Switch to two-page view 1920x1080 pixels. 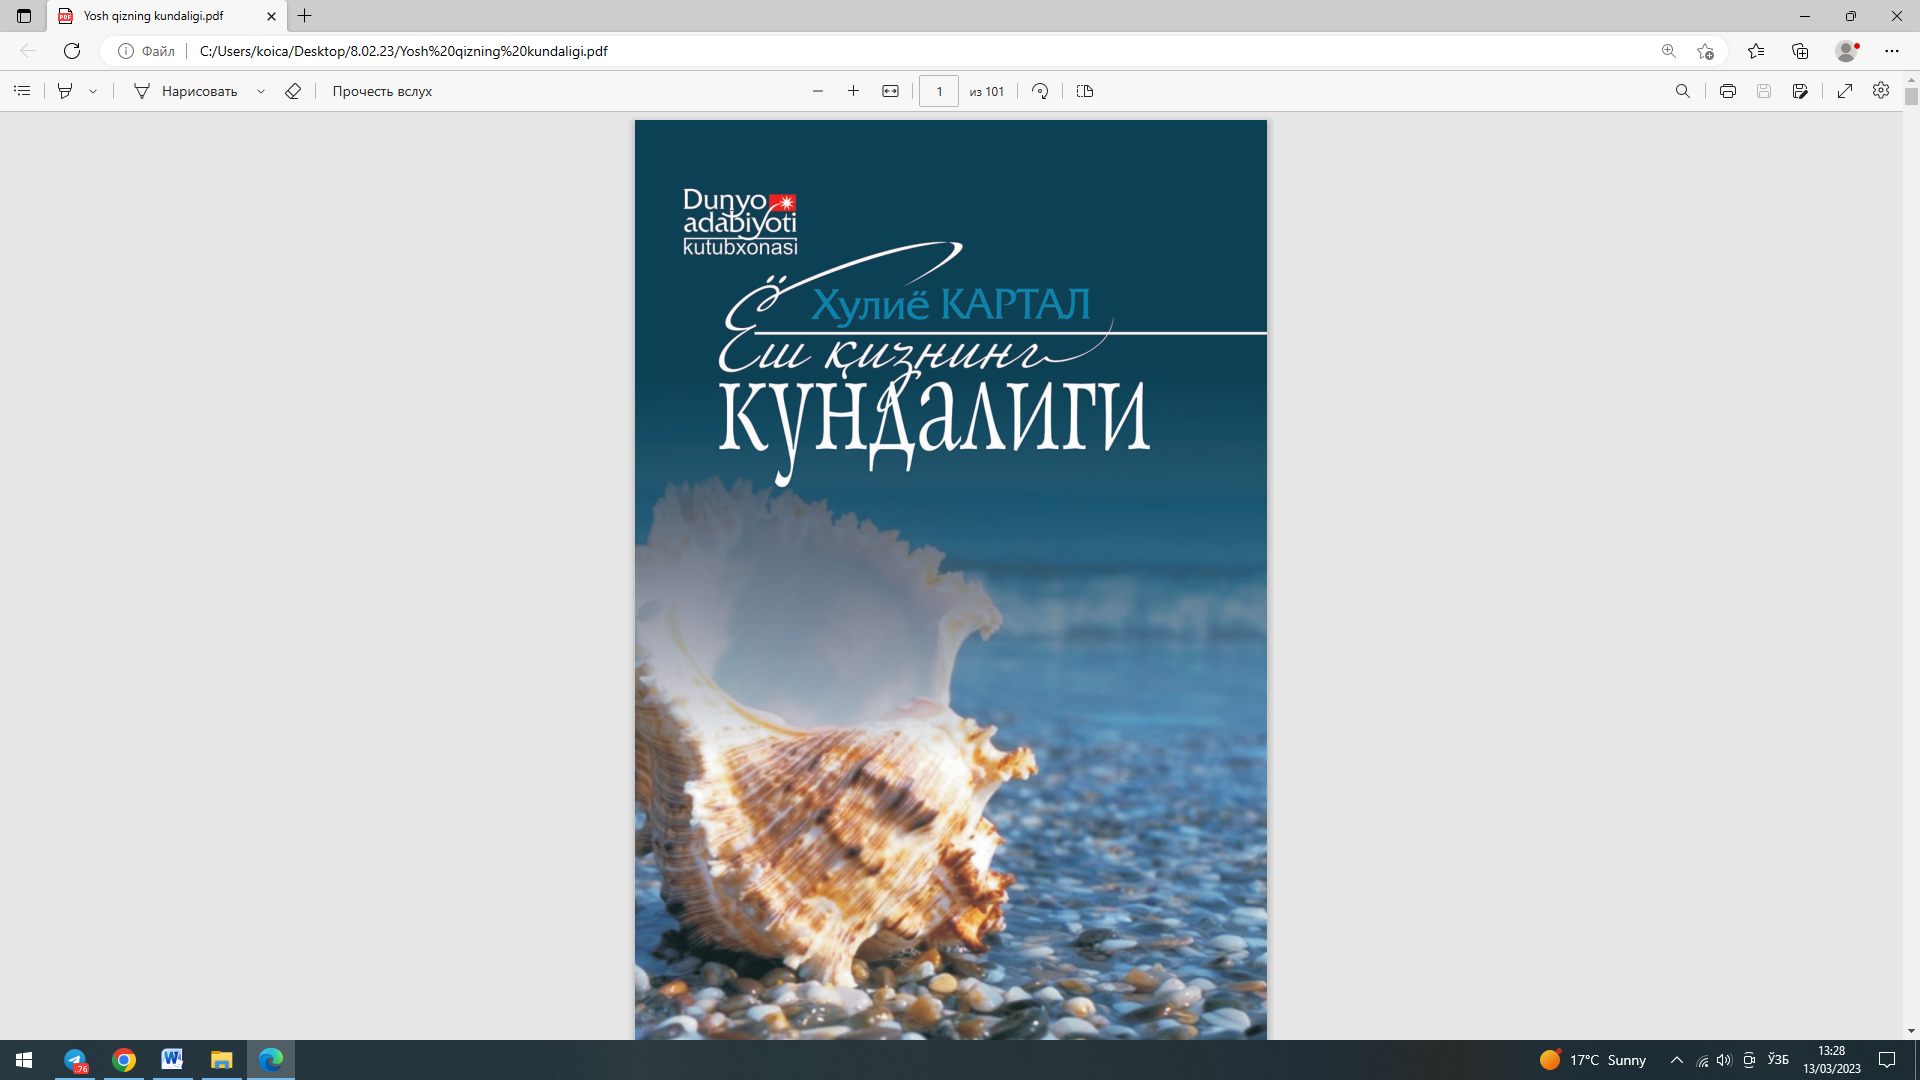click(x=1084, y=91)
